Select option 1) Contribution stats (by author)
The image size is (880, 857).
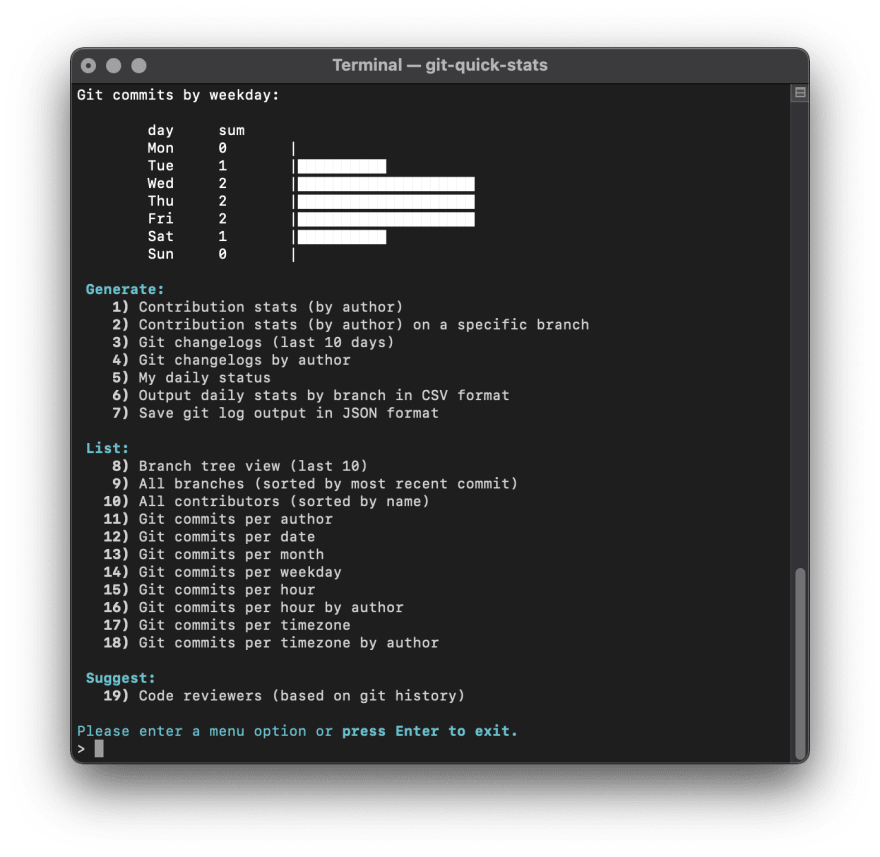[257, 307]
